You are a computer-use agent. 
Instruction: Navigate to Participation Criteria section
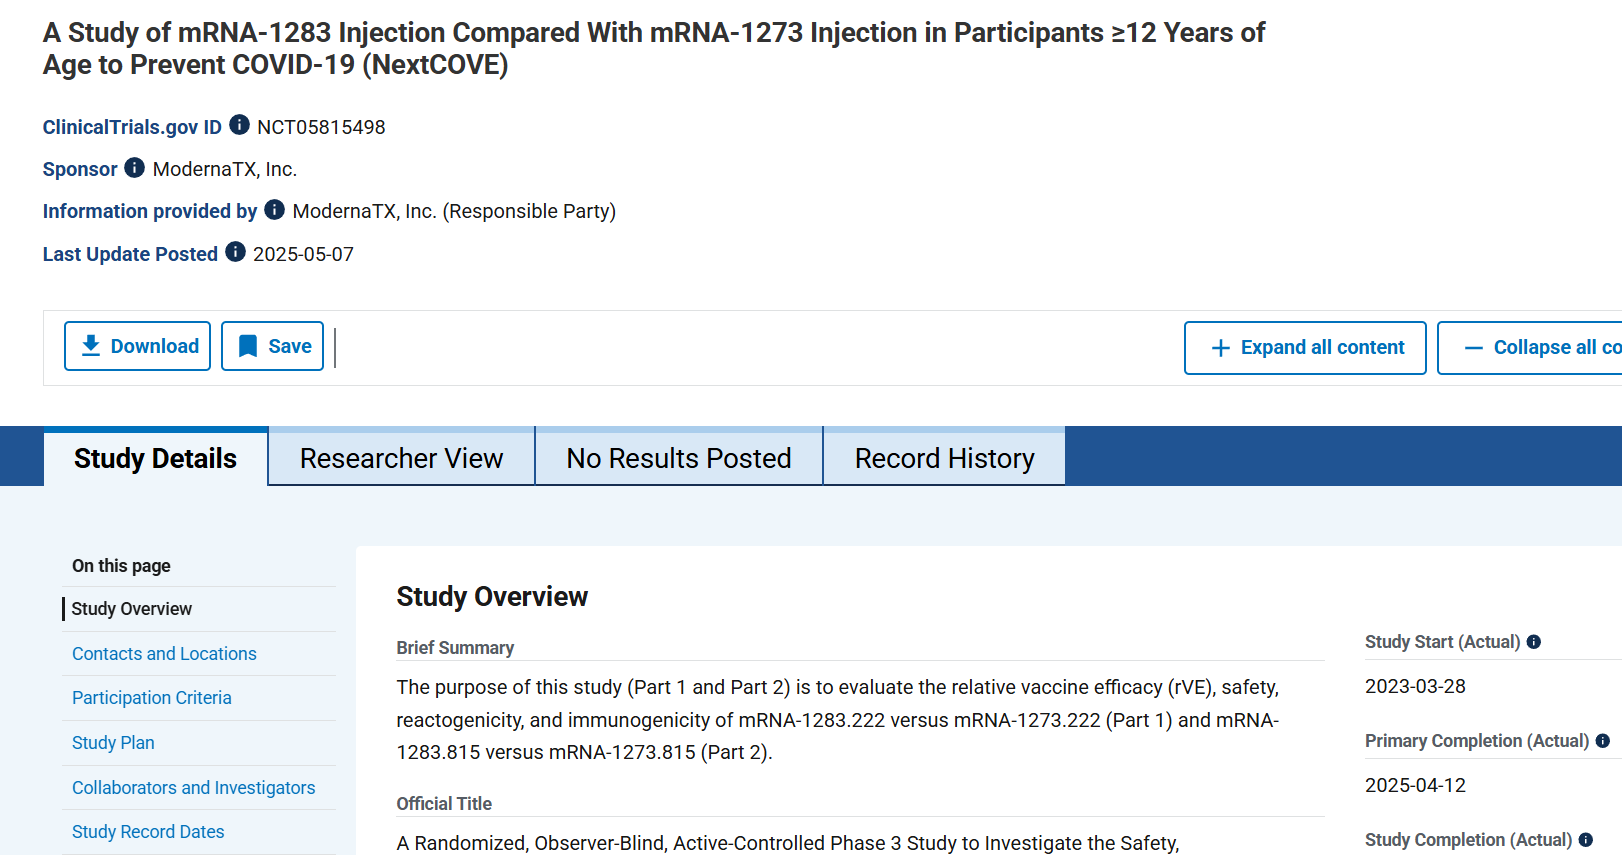pyautogui.click(x=151, y=698)
